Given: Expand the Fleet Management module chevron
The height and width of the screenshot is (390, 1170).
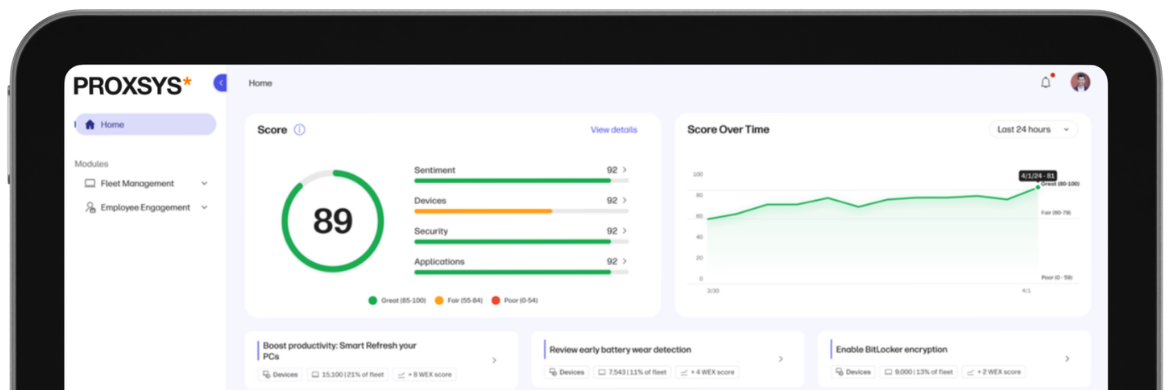Looking at the screenshot, I should 204,183.
